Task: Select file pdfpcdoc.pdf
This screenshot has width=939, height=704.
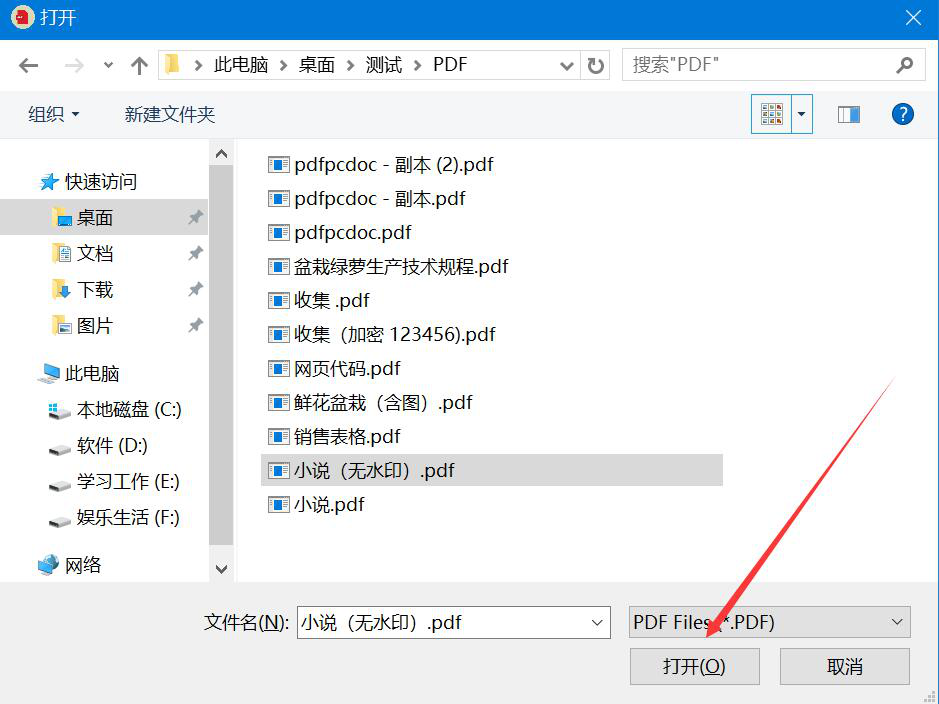Action: 340,232
